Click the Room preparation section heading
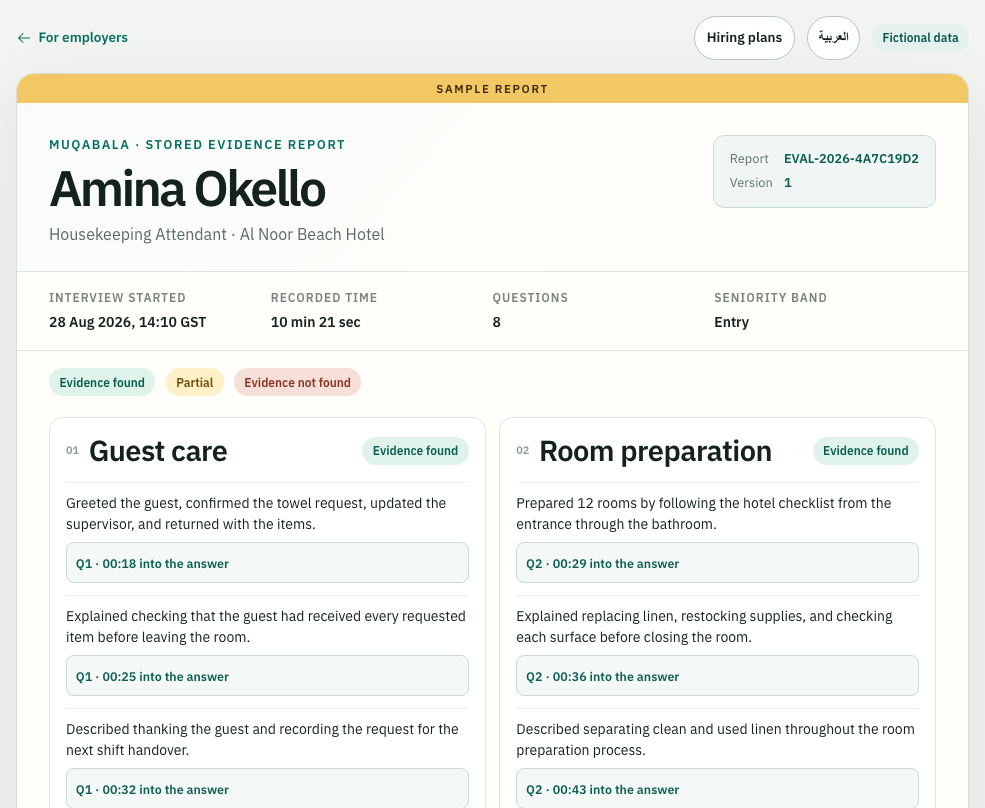This screenshot has height=808, width=985. [655, 451]
